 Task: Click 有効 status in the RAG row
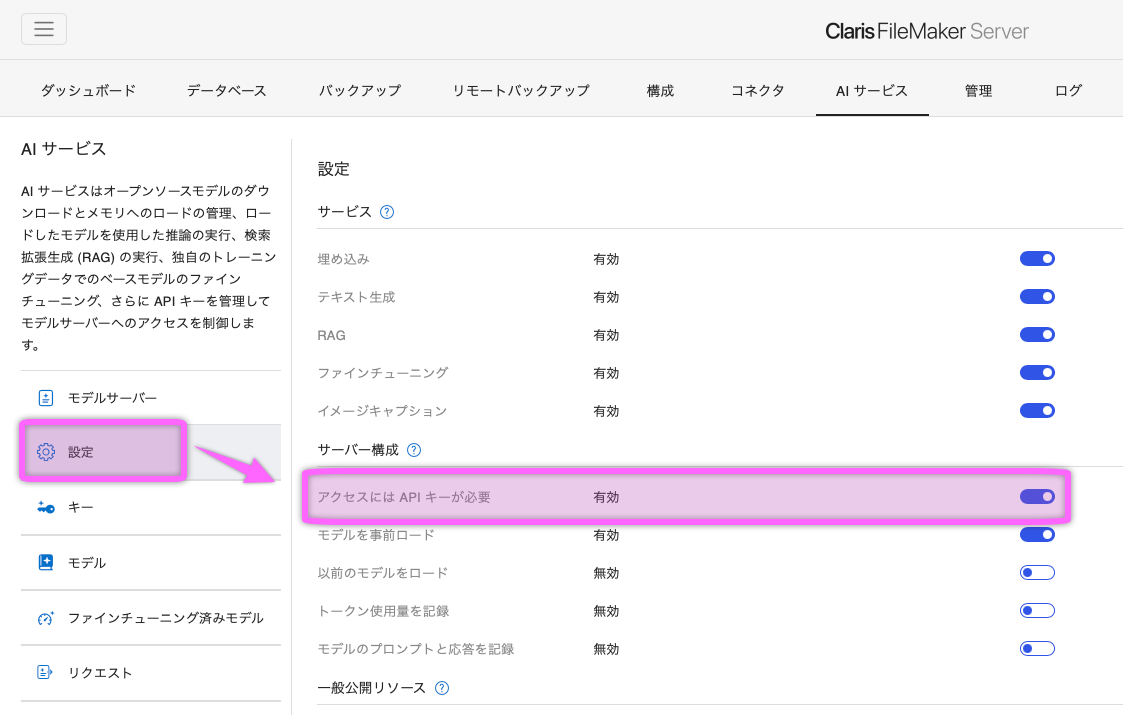606,335
